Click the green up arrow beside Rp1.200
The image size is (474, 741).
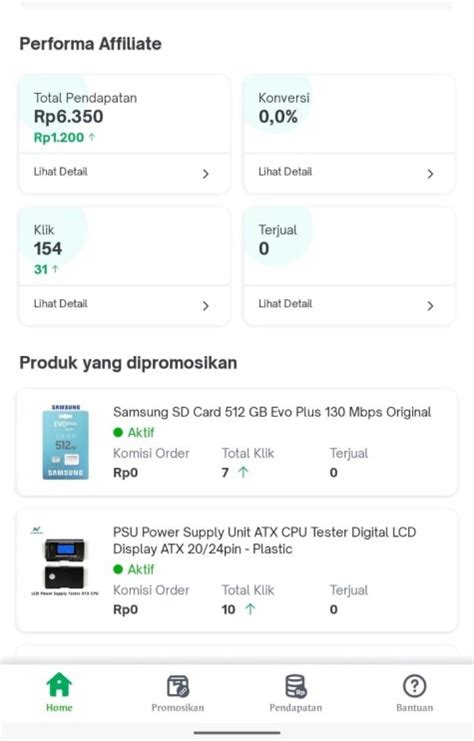pos(92,137)
